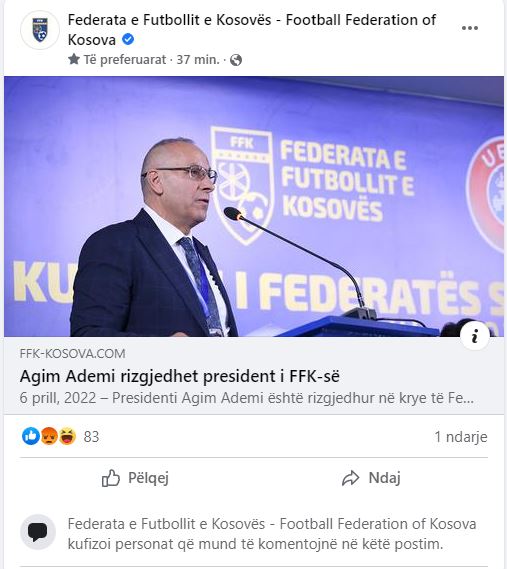Click the laughing reaction emoji
507x569 pixels.
[68, 436]
